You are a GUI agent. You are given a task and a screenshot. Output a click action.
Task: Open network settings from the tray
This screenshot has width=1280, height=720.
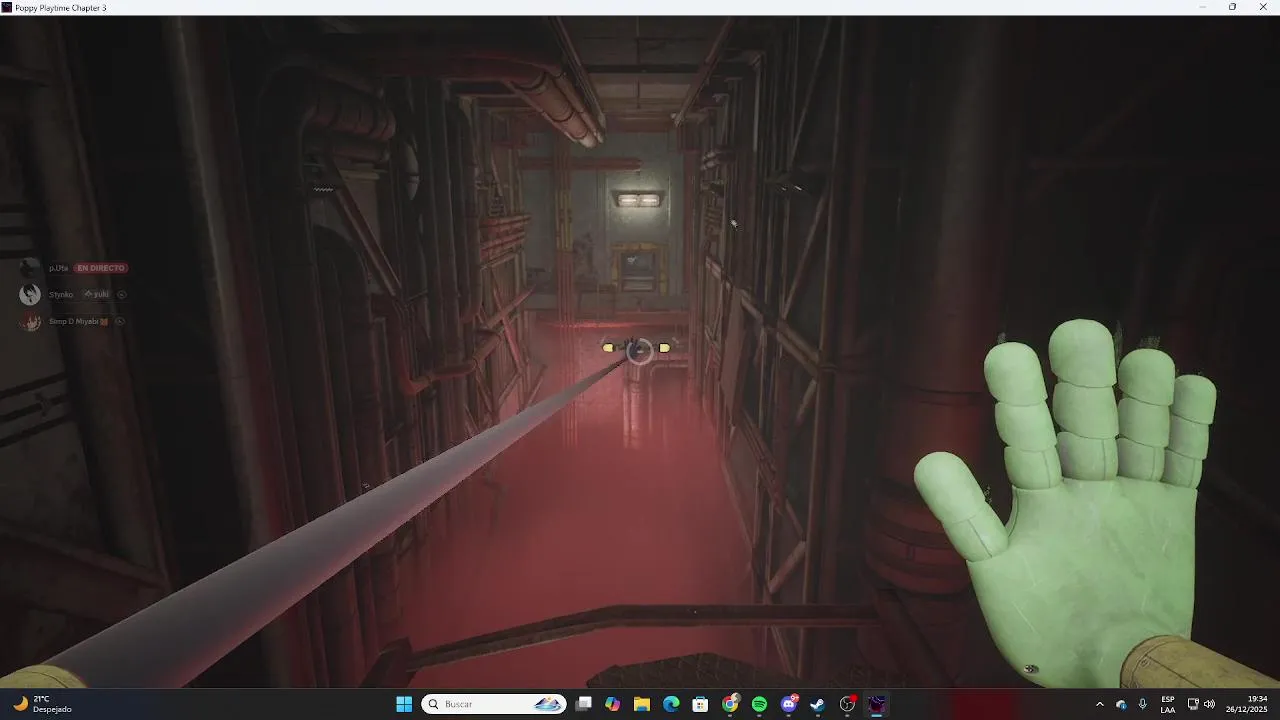coord(1193,704)
